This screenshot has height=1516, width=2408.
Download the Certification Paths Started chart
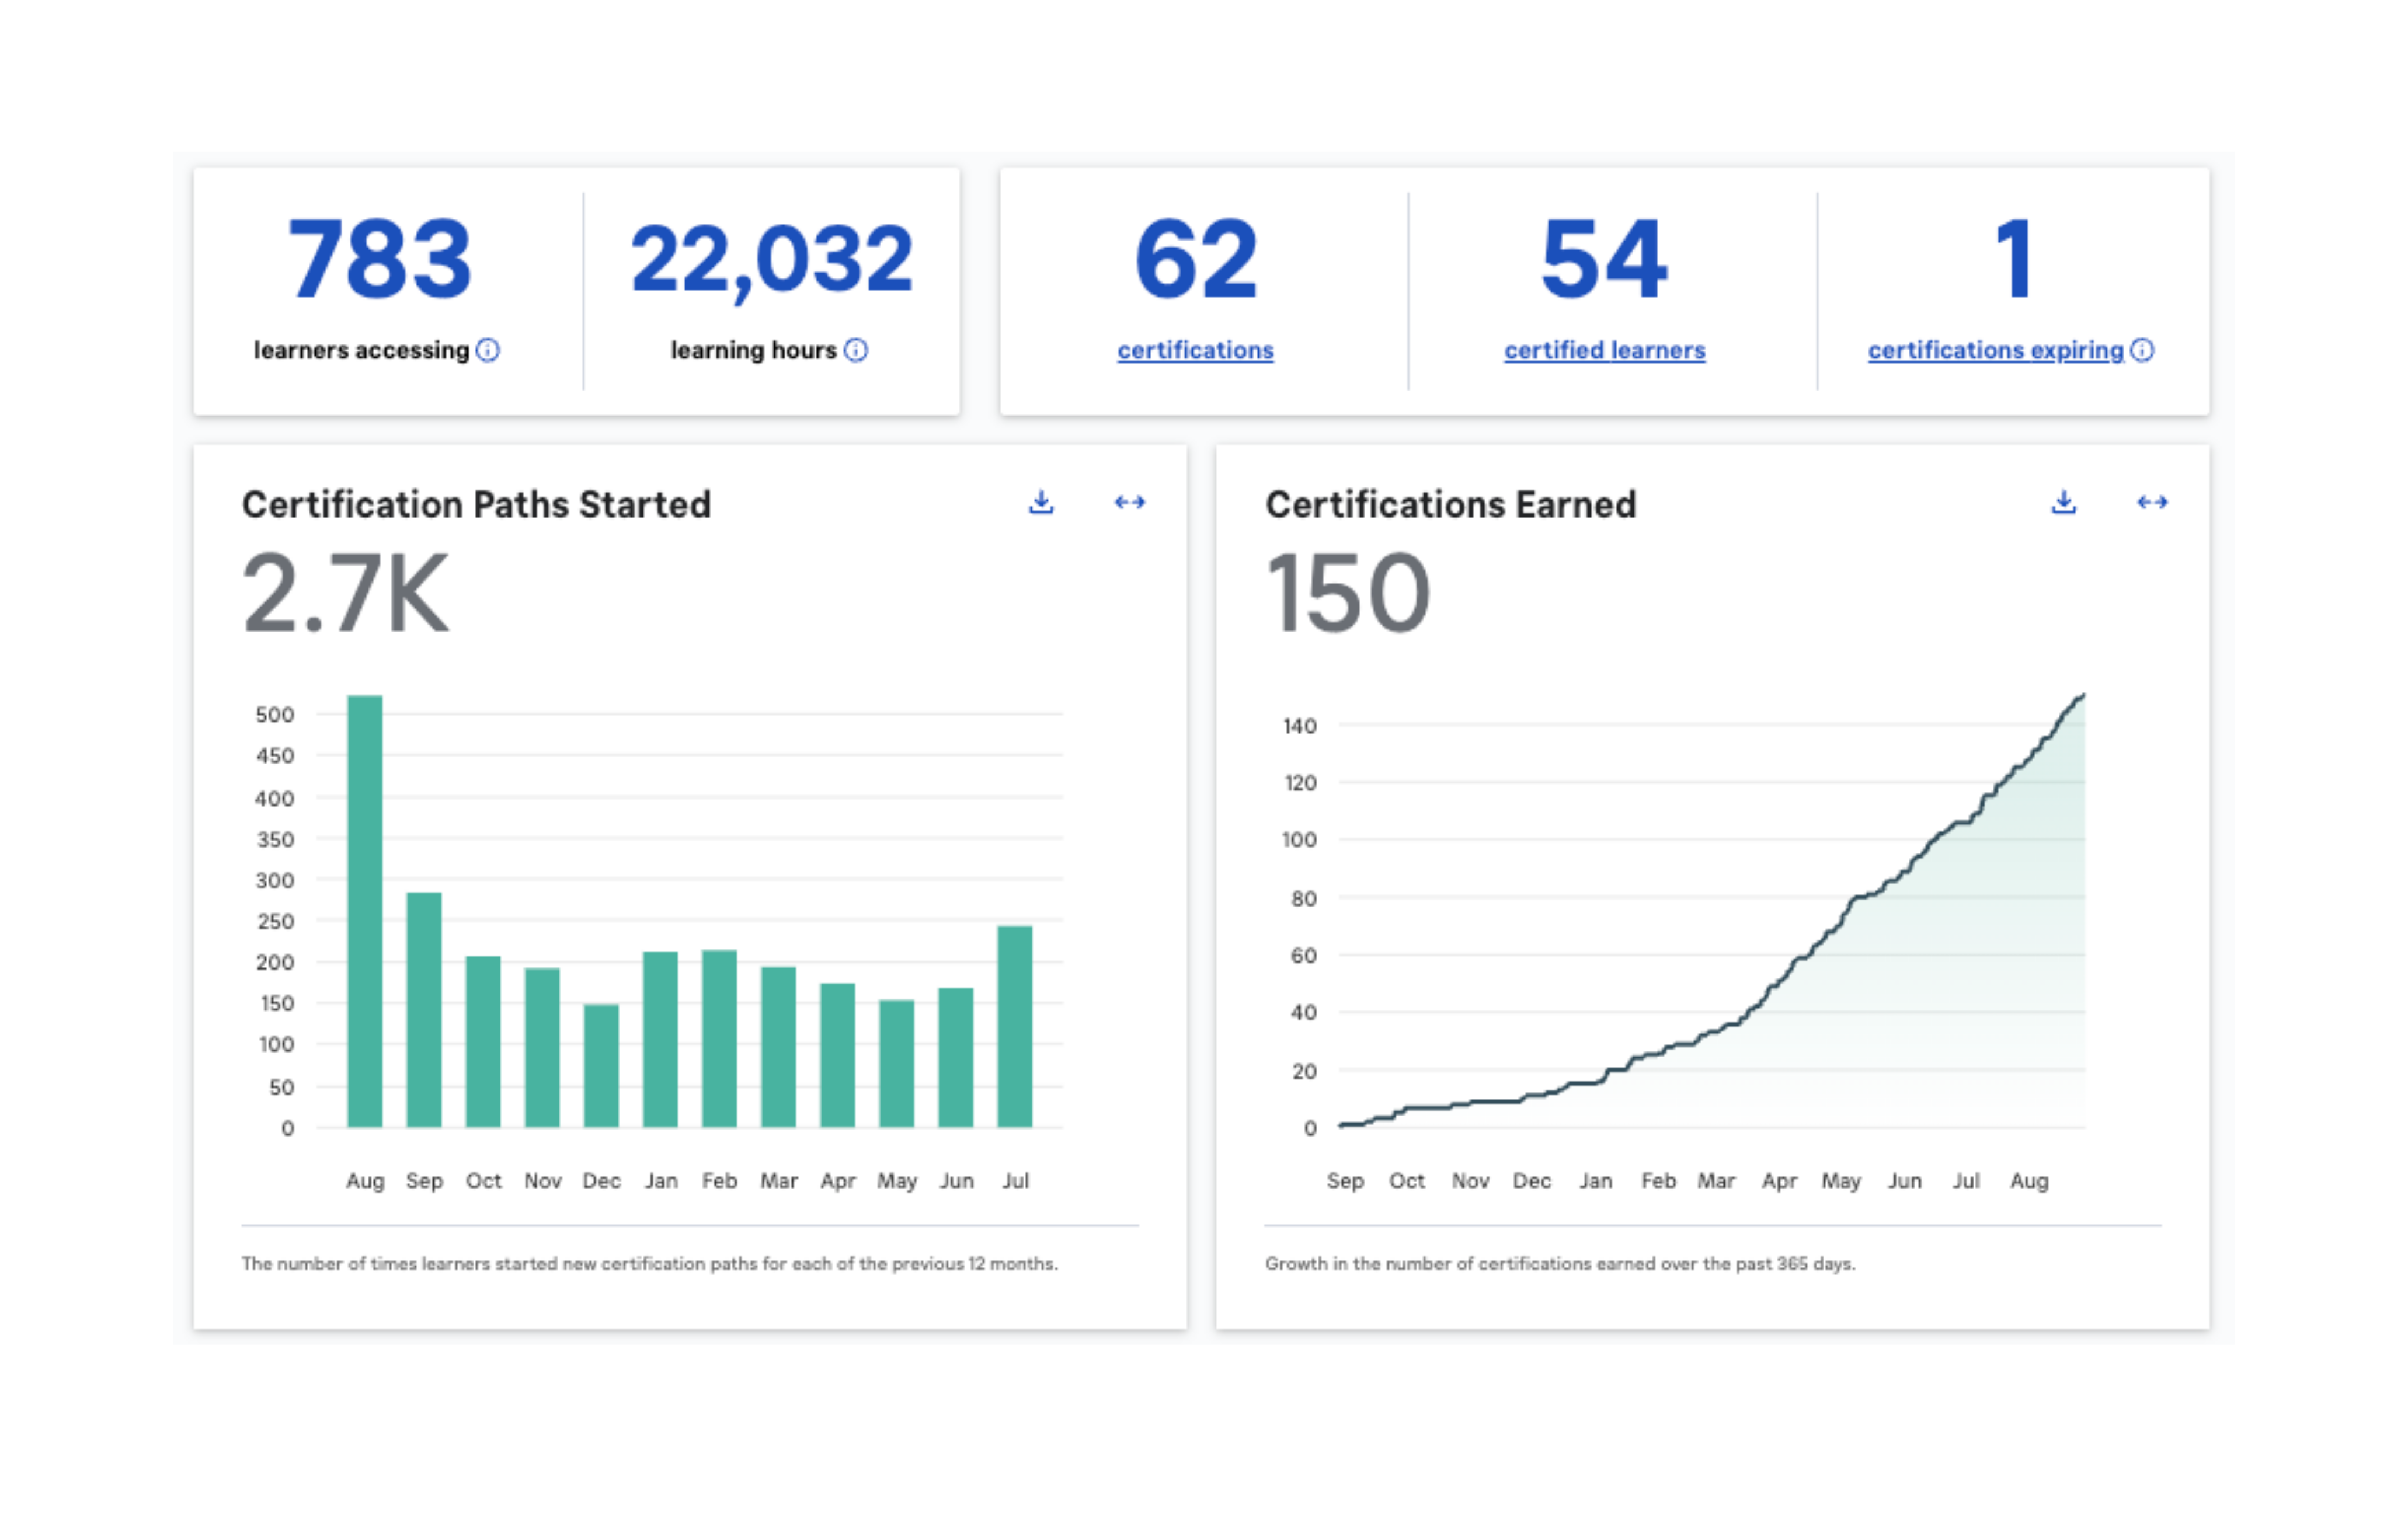[1041, 502]
